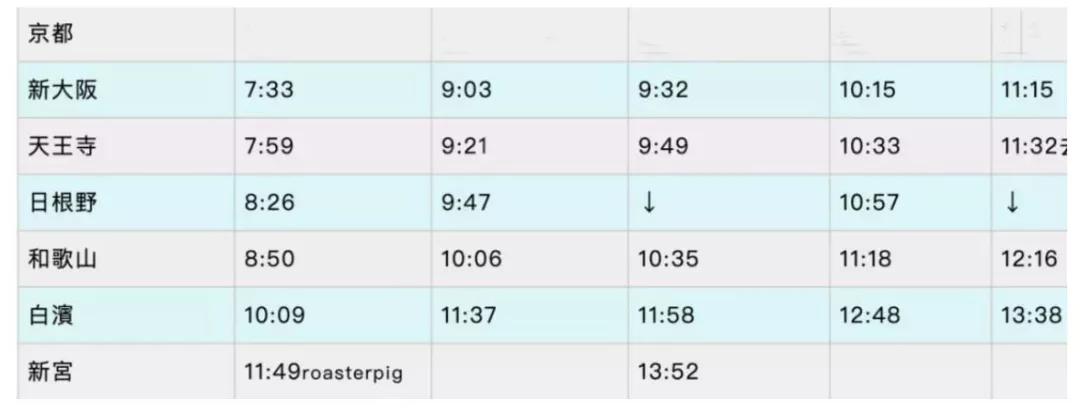Click the 12:16 time cell
1080x410 pixels.
click(x=1025, y=259)
